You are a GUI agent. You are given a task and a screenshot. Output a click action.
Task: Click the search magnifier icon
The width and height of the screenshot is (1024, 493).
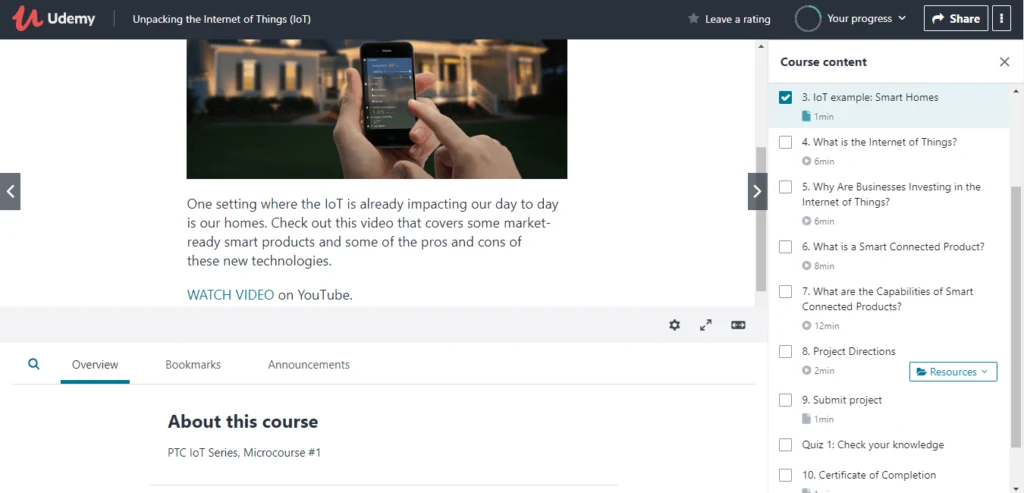[x=34, y=364]
